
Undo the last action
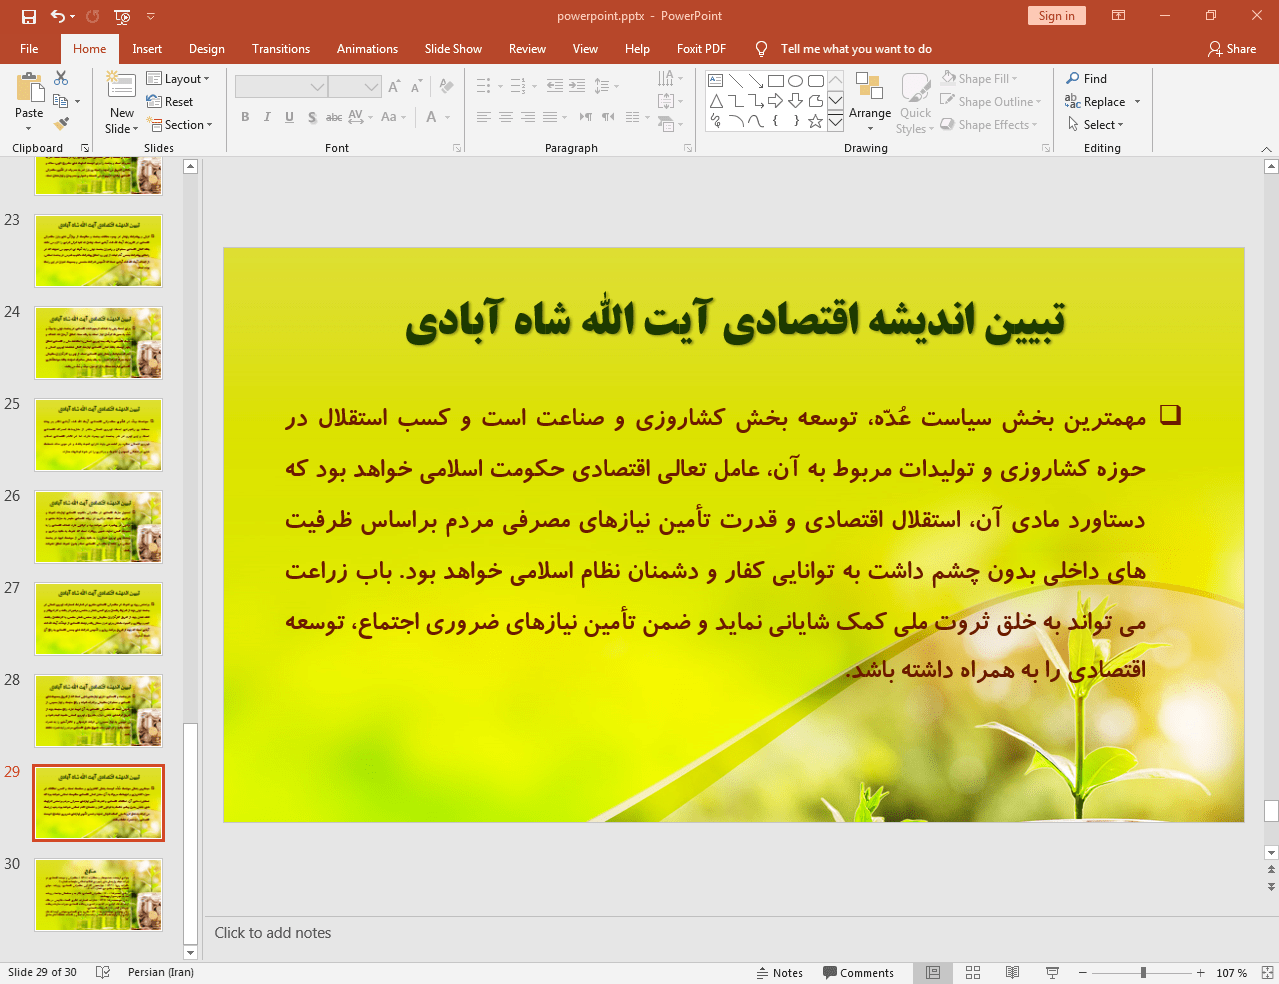[57, 16]
